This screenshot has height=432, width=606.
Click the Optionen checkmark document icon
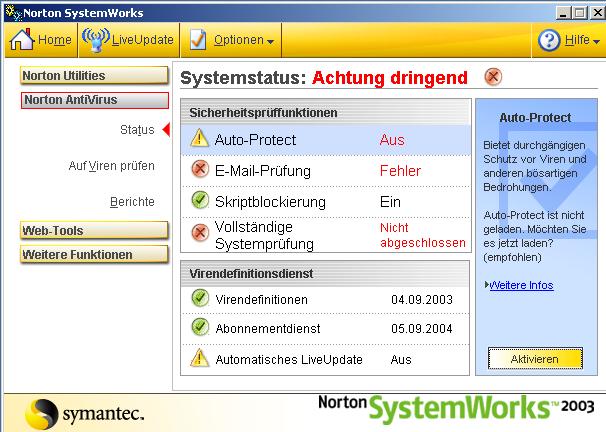(x=198, y=39)
